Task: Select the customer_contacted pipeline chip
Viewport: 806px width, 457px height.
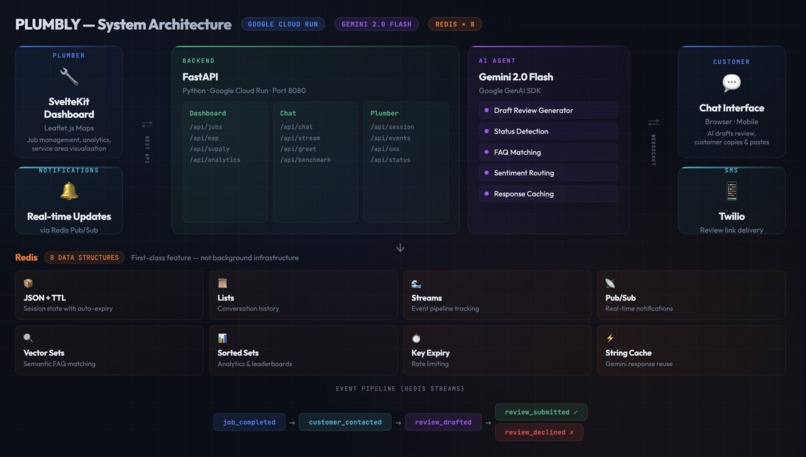Action: coord(345,422)
